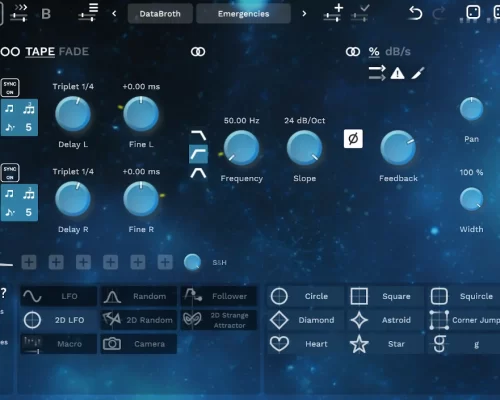
Task: Click the first plus modulator slot
Action: 29,262
